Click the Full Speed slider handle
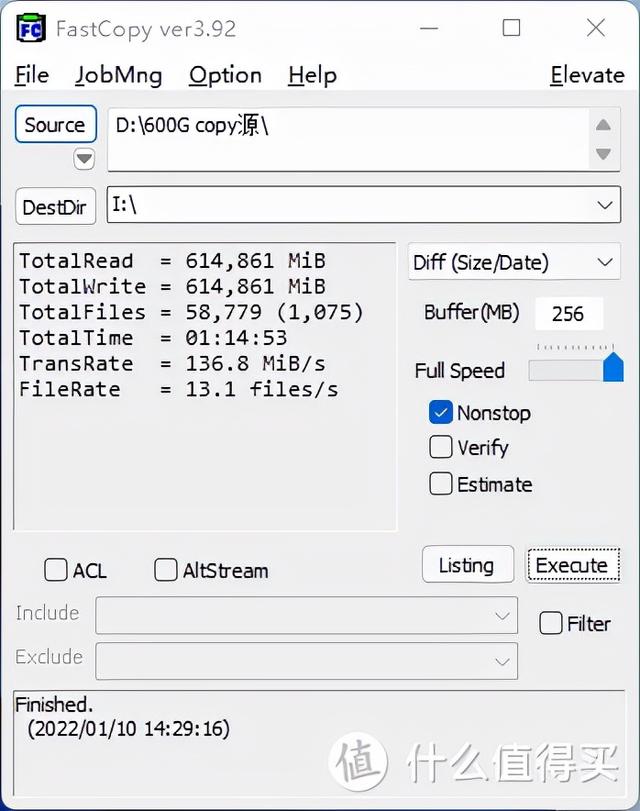The height and width of the screenshot is (811, 640). (613, 367)
